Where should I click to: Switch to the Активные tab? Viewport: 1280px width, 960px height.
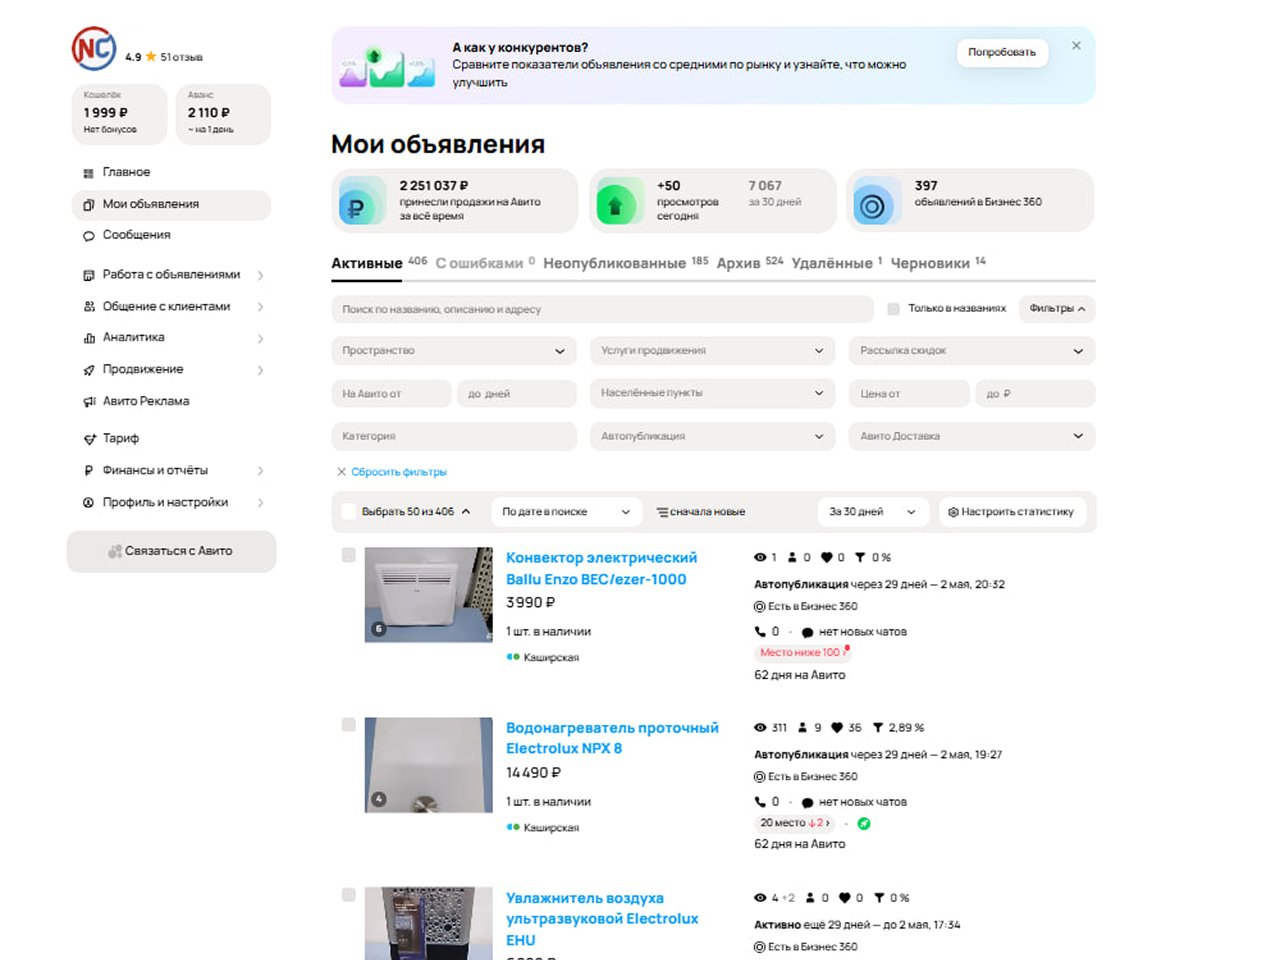pyautogui.click(x=379, y=263)
